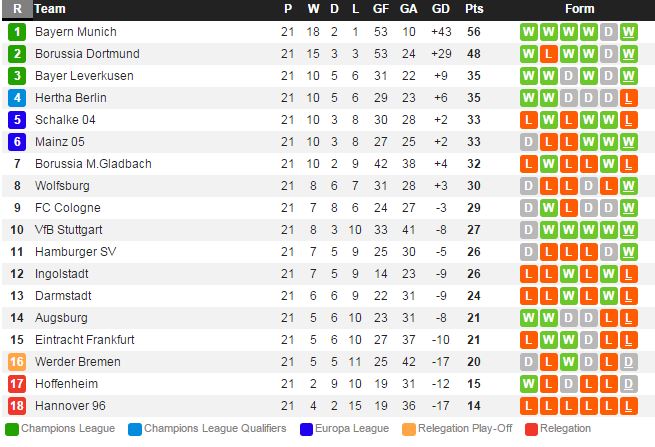Screen dimensions: 655x447
Task: Click Bayern Munich's rank 1 badge
Action: pyautogui.click(x=17, y=32)
